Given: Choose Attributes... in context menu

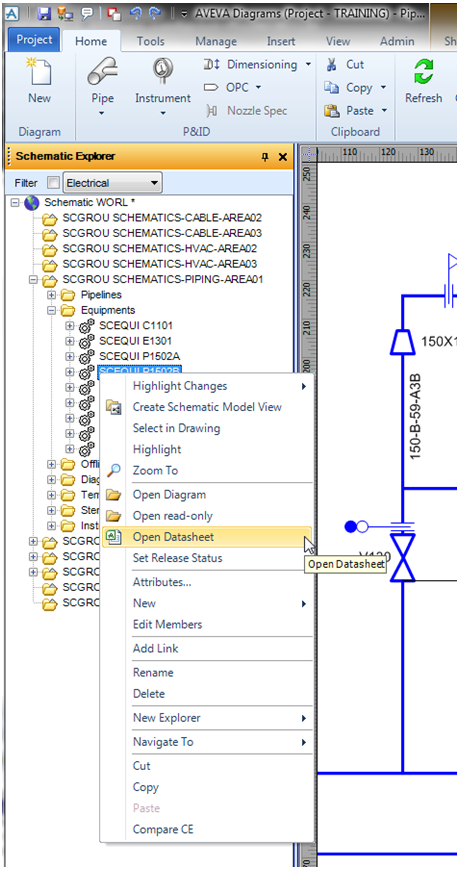Looking at the screenshot, I should [x=207, y=582].
